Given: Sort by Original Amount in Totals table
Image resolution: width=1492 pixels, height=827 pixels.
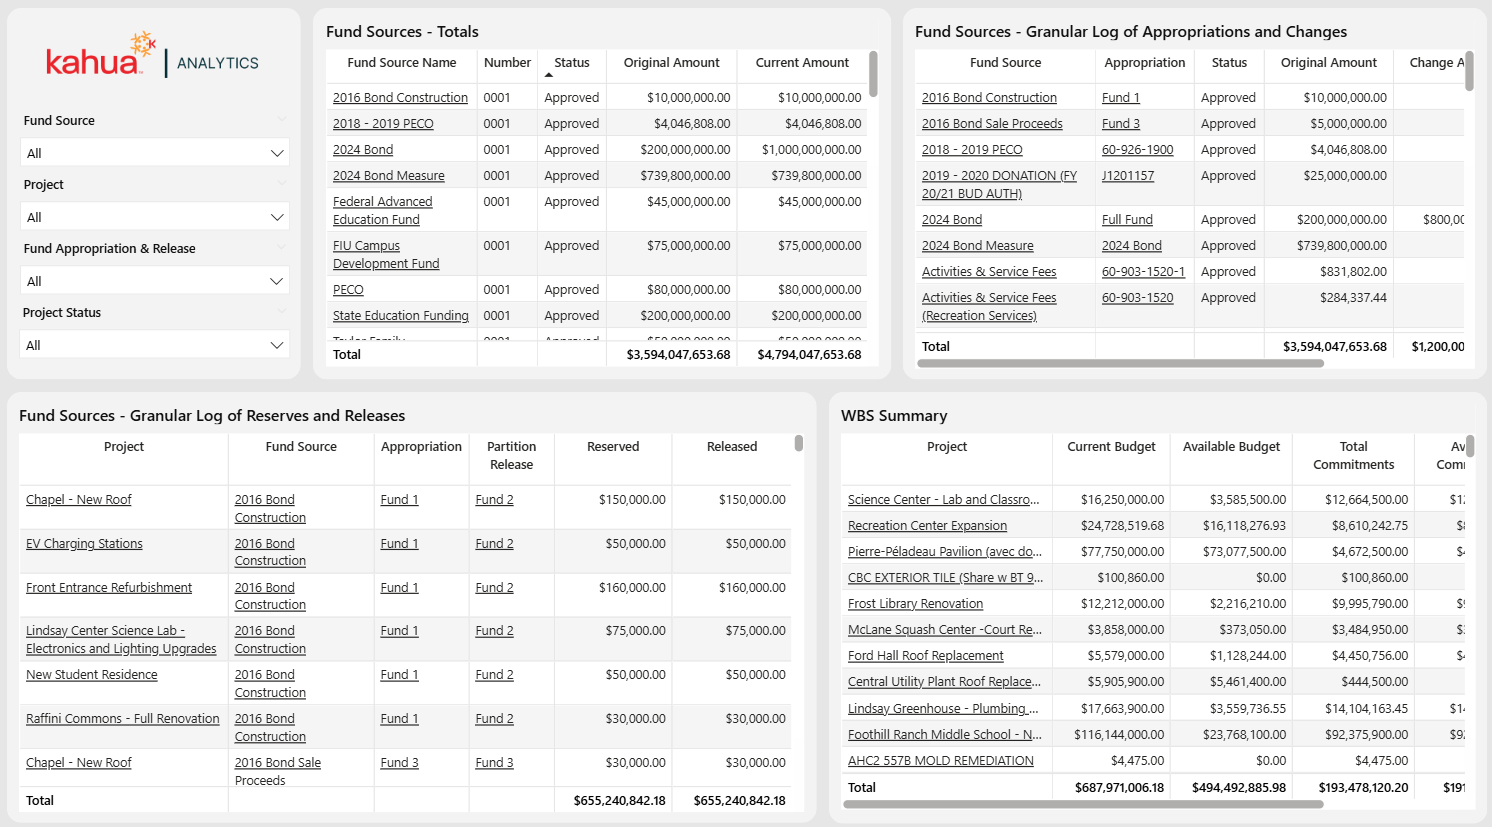Looking at the screenshot, I should pos(671,63).
